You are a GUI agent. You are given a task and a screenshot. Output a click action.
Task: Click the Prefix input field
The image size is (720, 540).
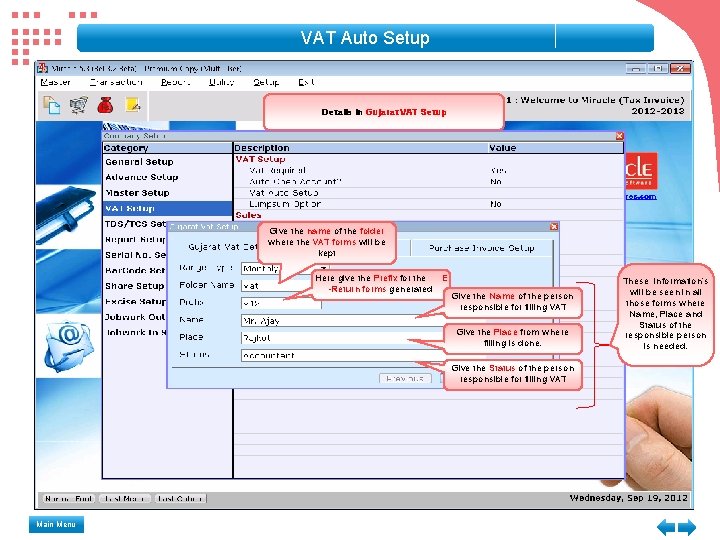click(x=281, y=303)
